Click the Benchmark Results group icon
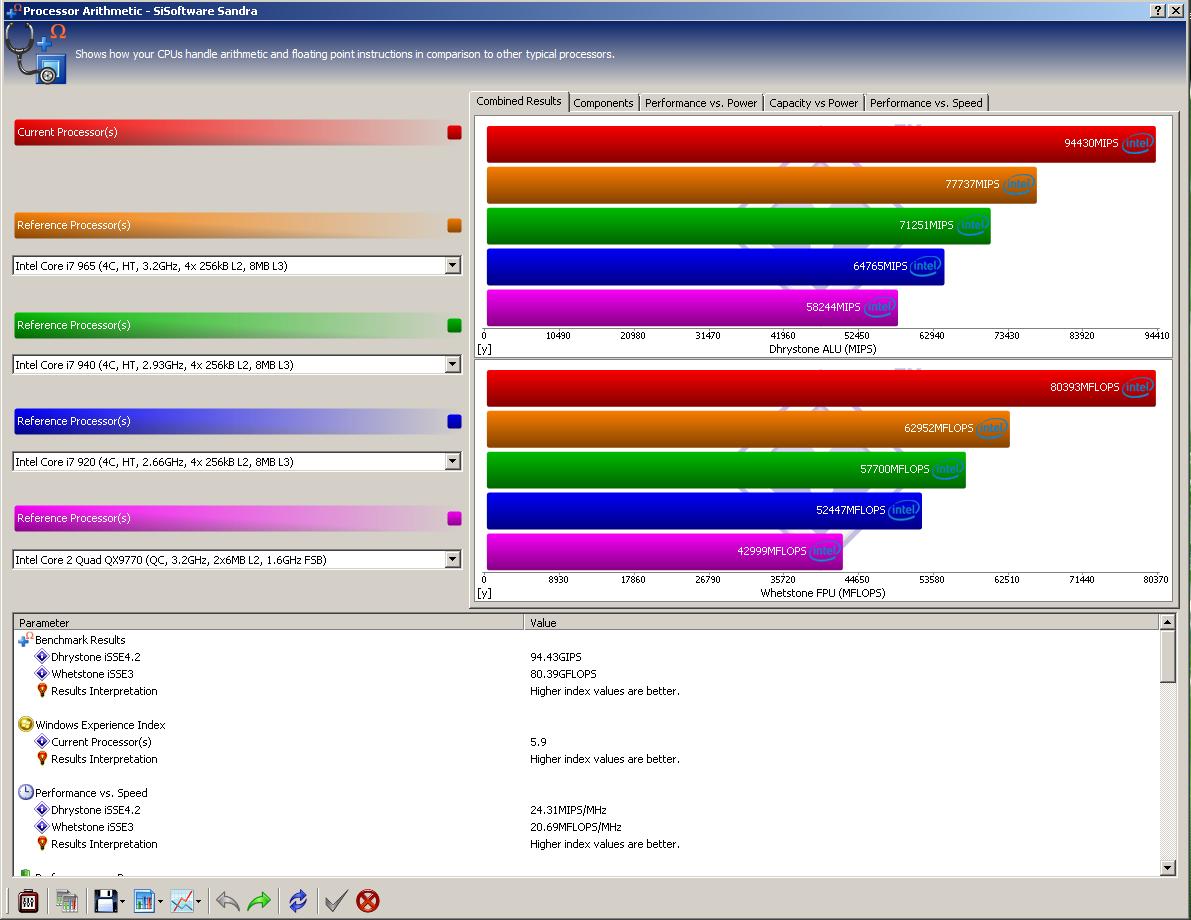 click(25, 640)
